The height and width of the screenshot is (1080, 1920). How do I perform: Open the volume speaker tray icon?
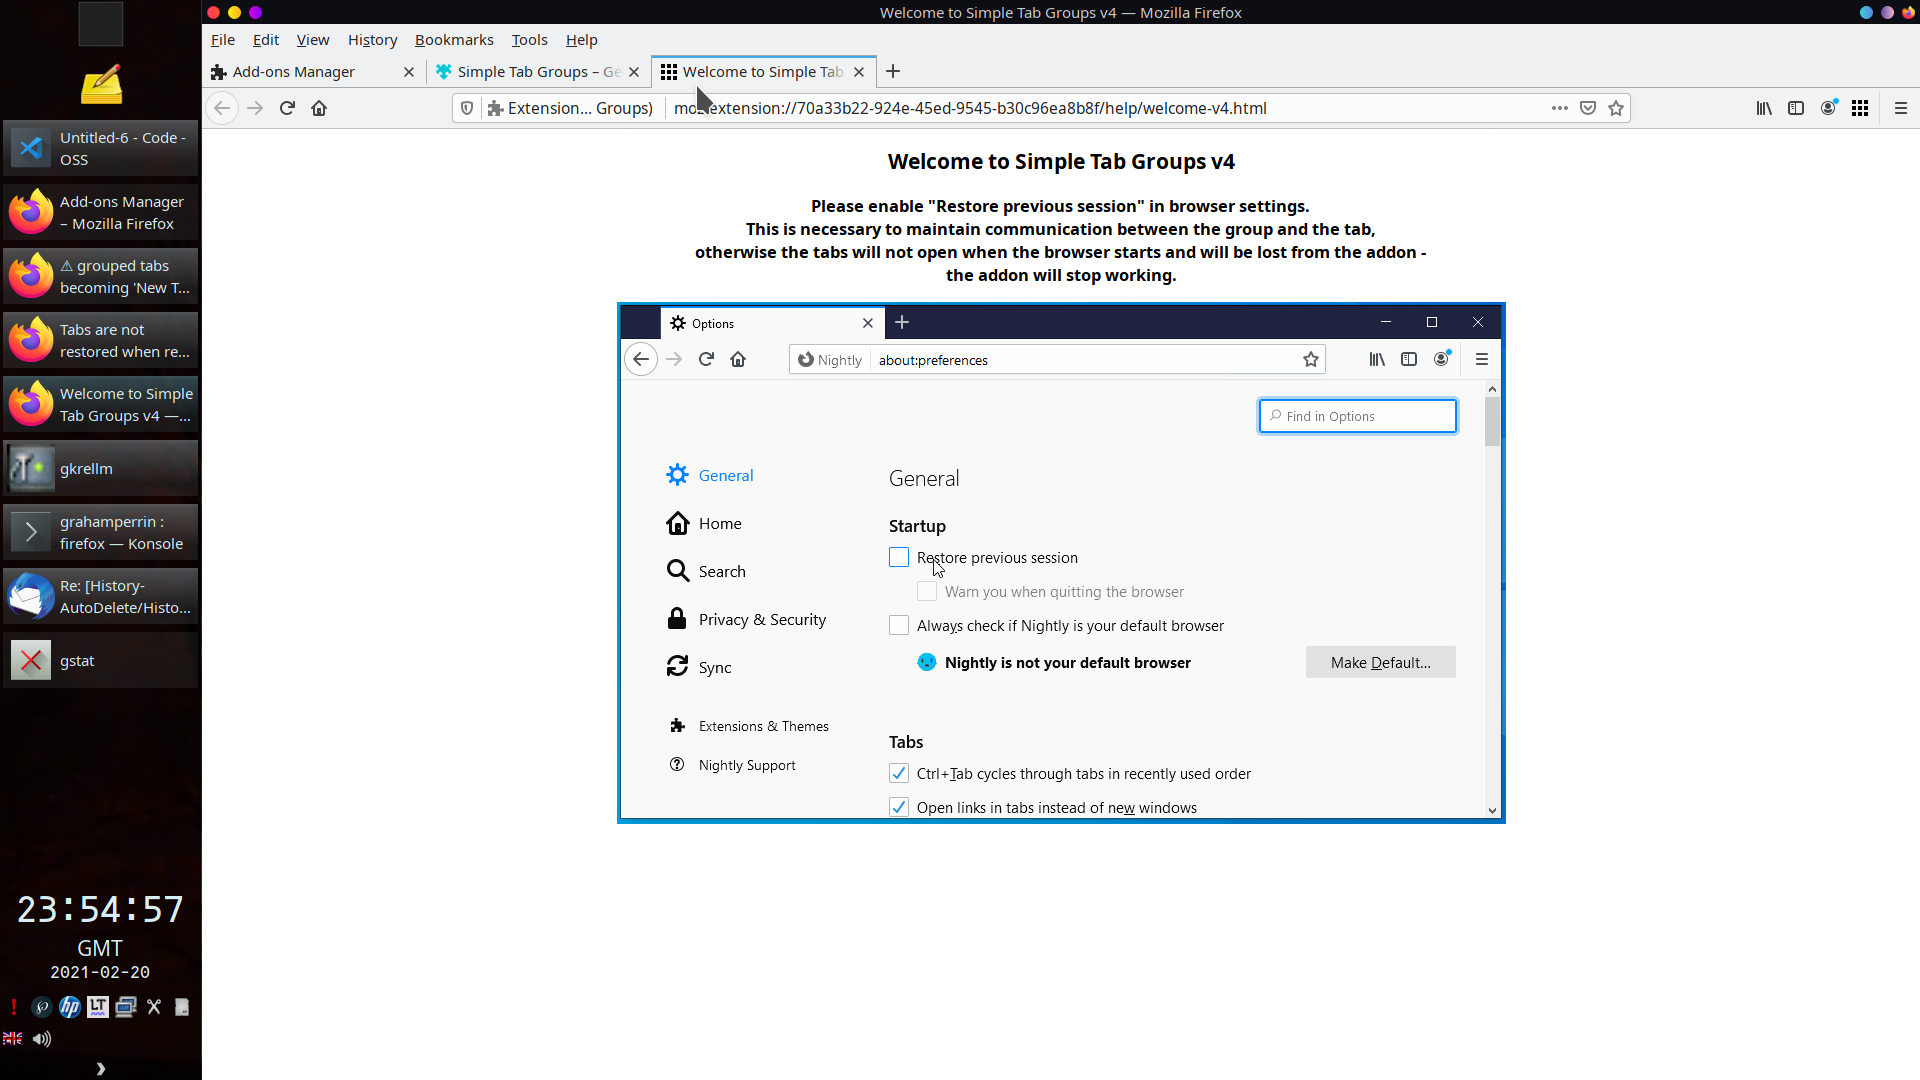(x=42, y=1039)
